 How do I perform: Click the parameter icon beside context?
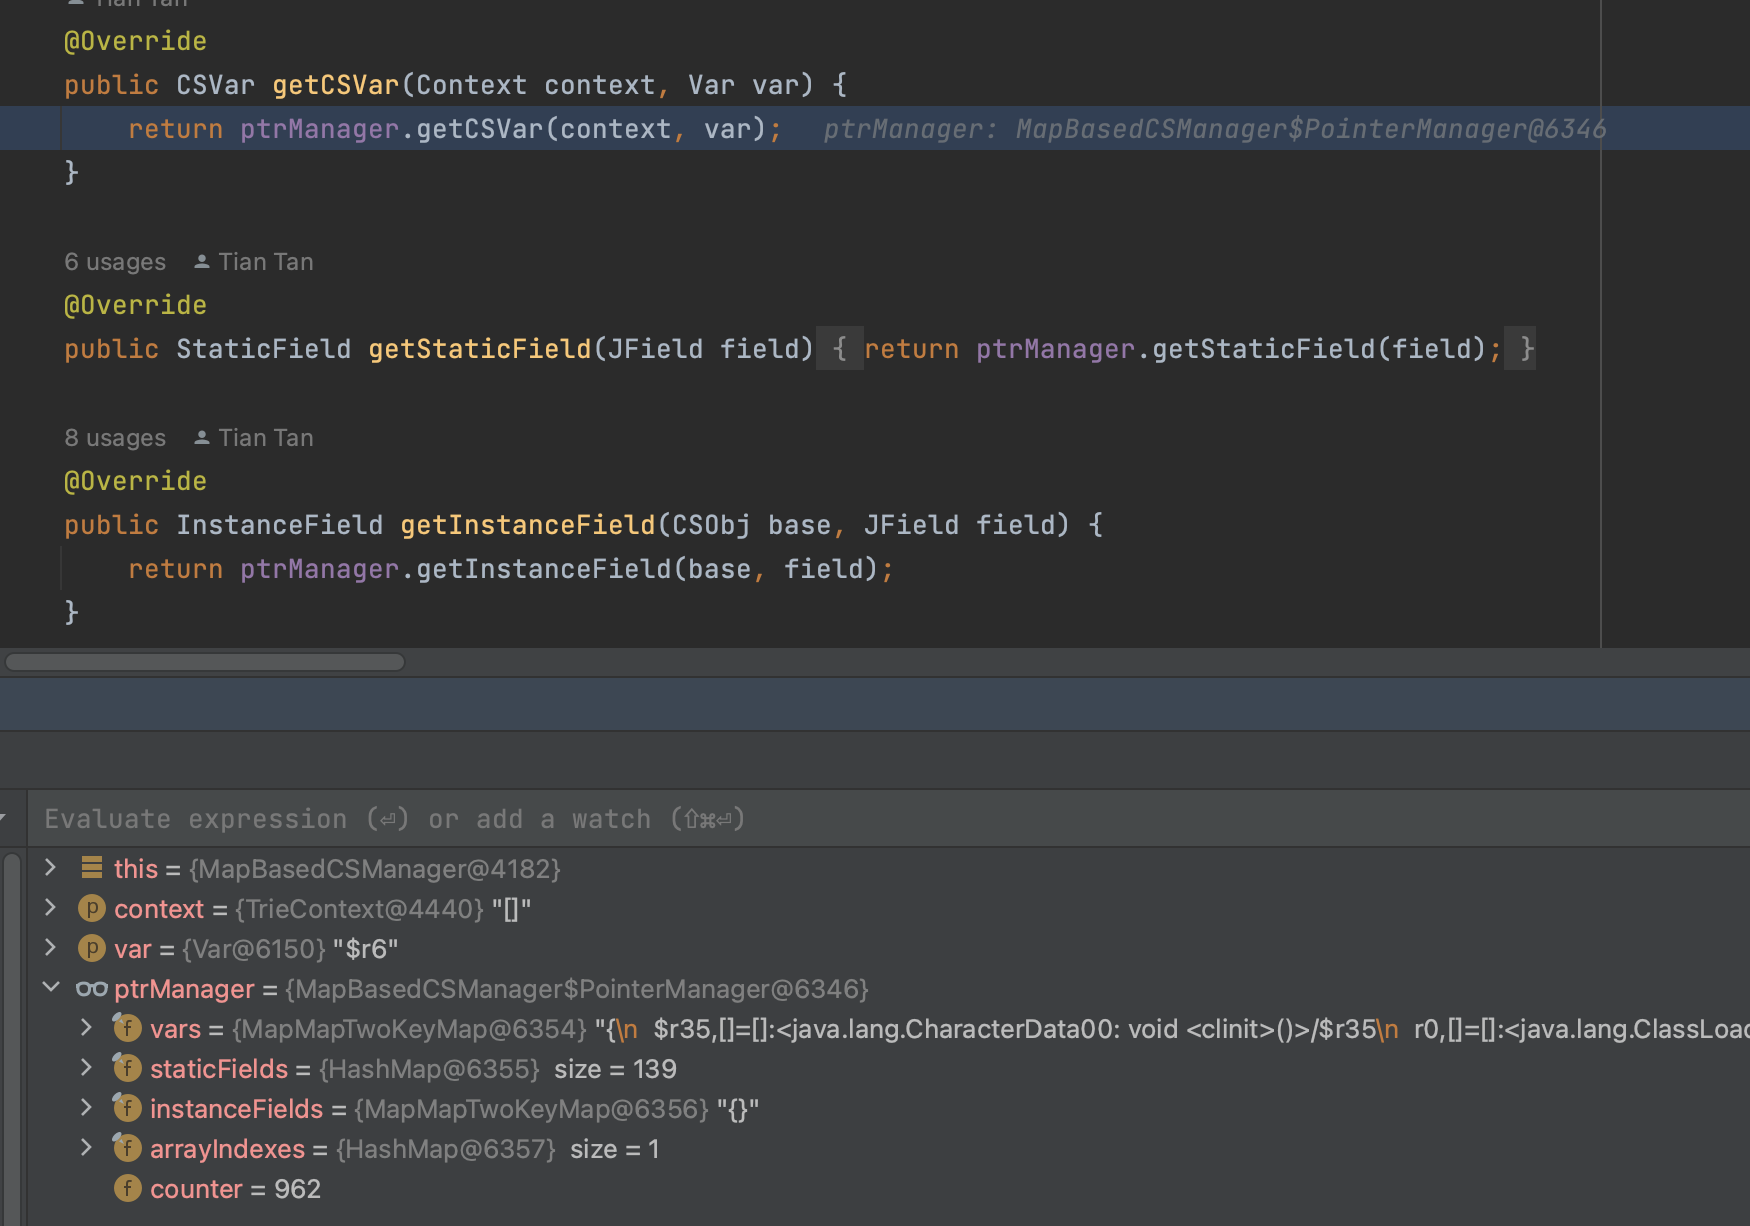tap(92, 908)
